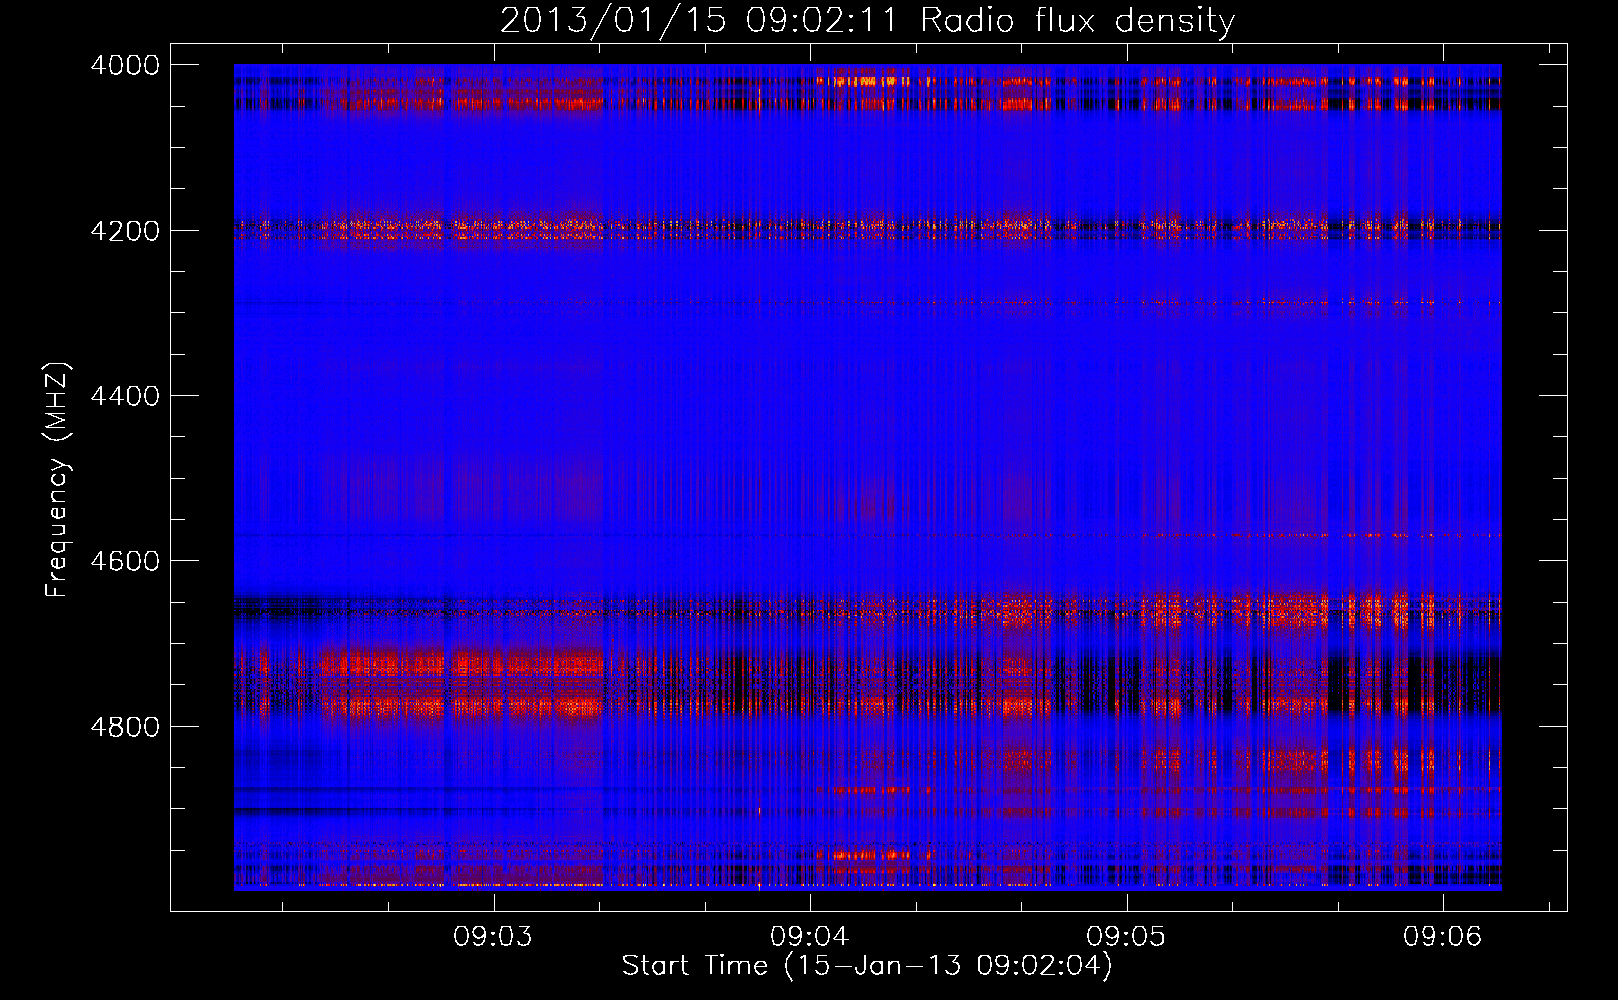The height and width of the screenshot is (1000, 1618).
Task: Click the 09:03 time tick label
Action: point(493,937)
